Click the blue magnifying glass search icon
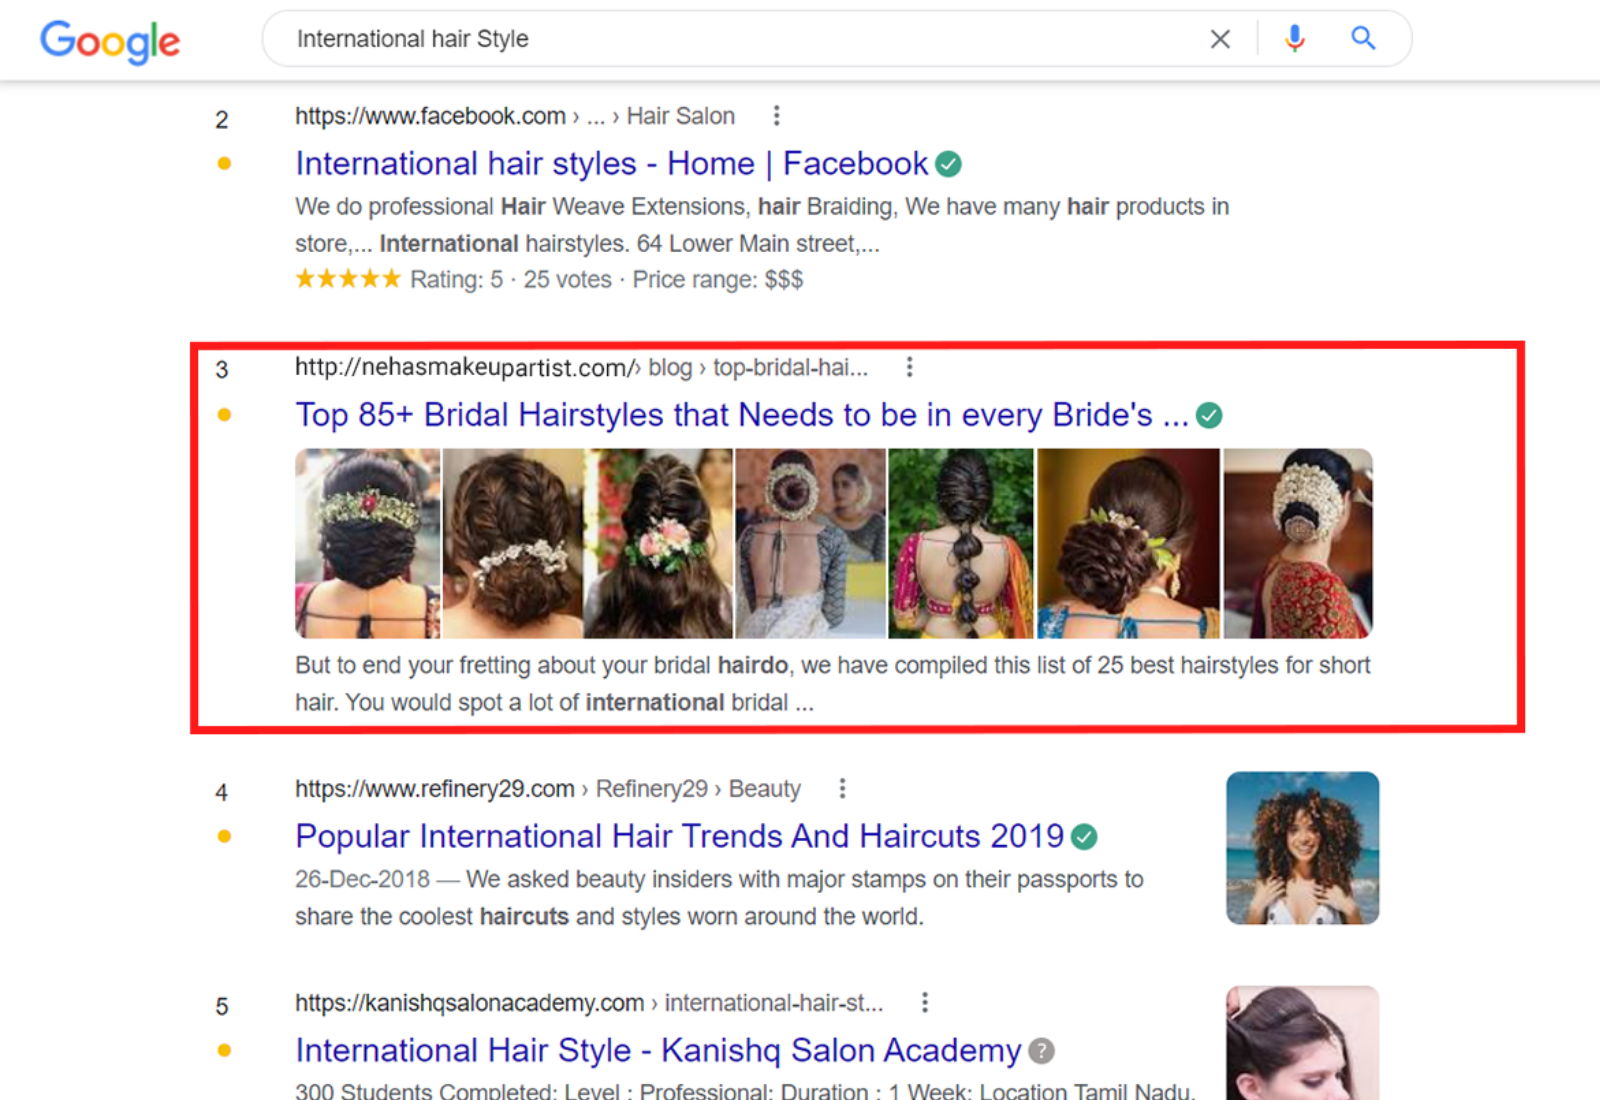This screenshot has width=1600, height=1100. pos(1362,39)
